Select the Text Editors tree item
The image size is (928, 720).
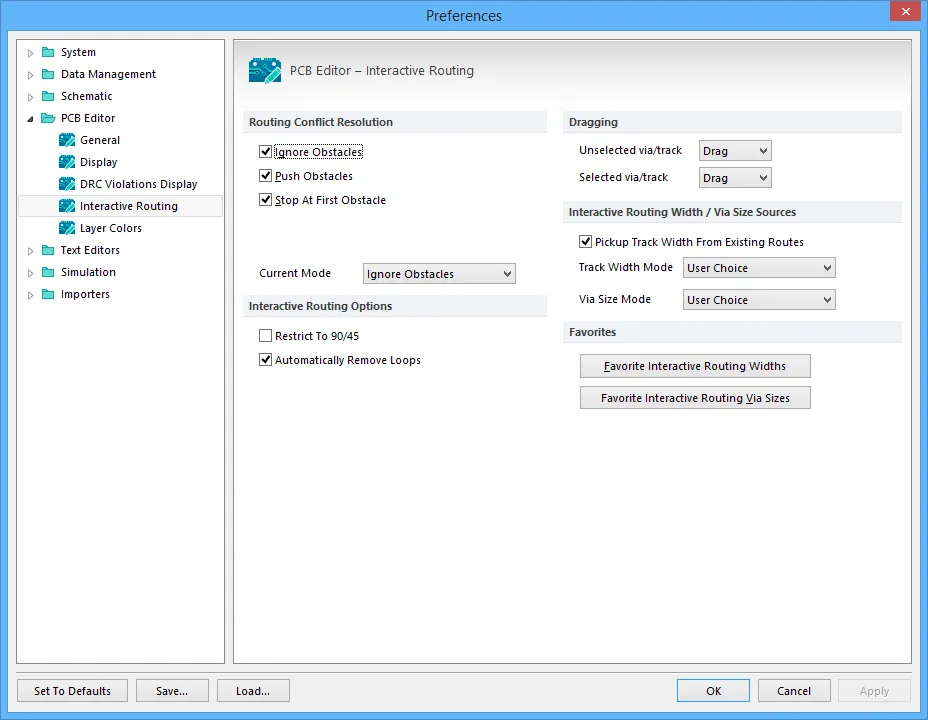(x=90, y=250)
